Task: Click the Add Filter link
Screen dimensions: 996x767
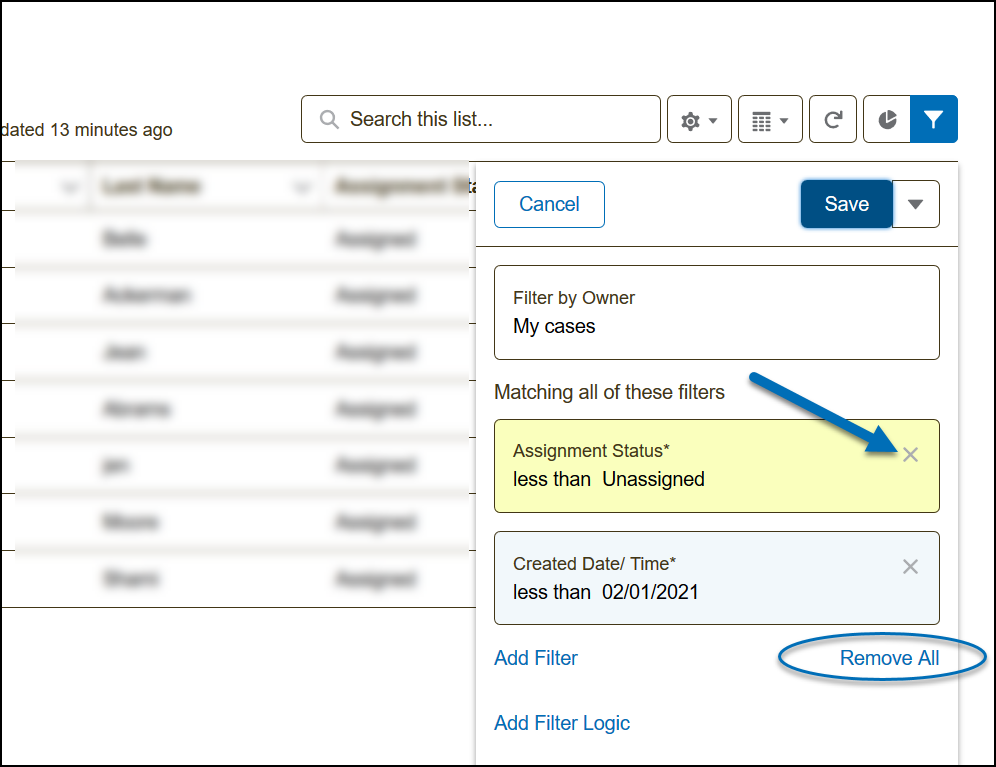Action: click(x=536, y=658)
